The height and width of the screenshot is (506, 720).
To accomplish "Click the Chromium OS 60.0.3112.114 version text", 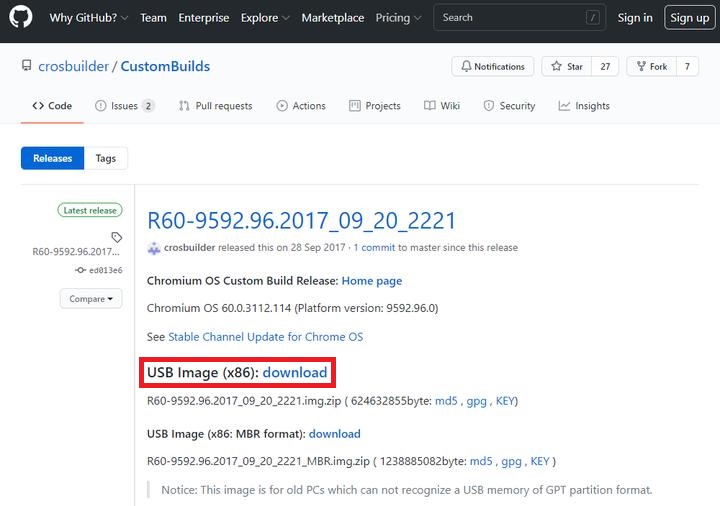I will pos(292,308).
